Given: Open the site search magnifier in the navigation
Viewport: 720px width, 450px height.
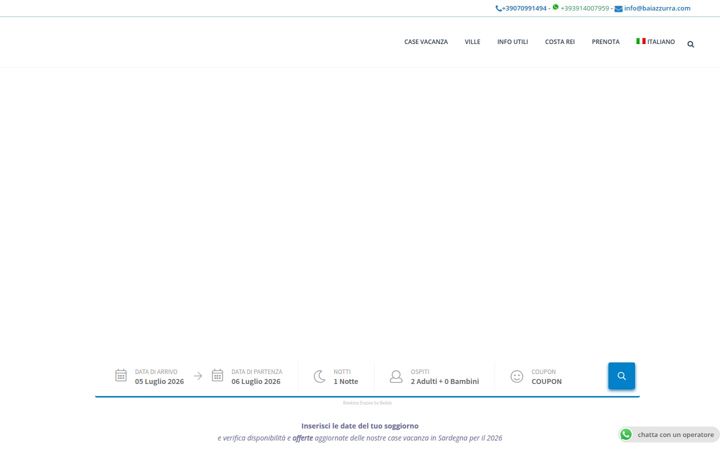Looking at the screenshot, I should (691, 44).
